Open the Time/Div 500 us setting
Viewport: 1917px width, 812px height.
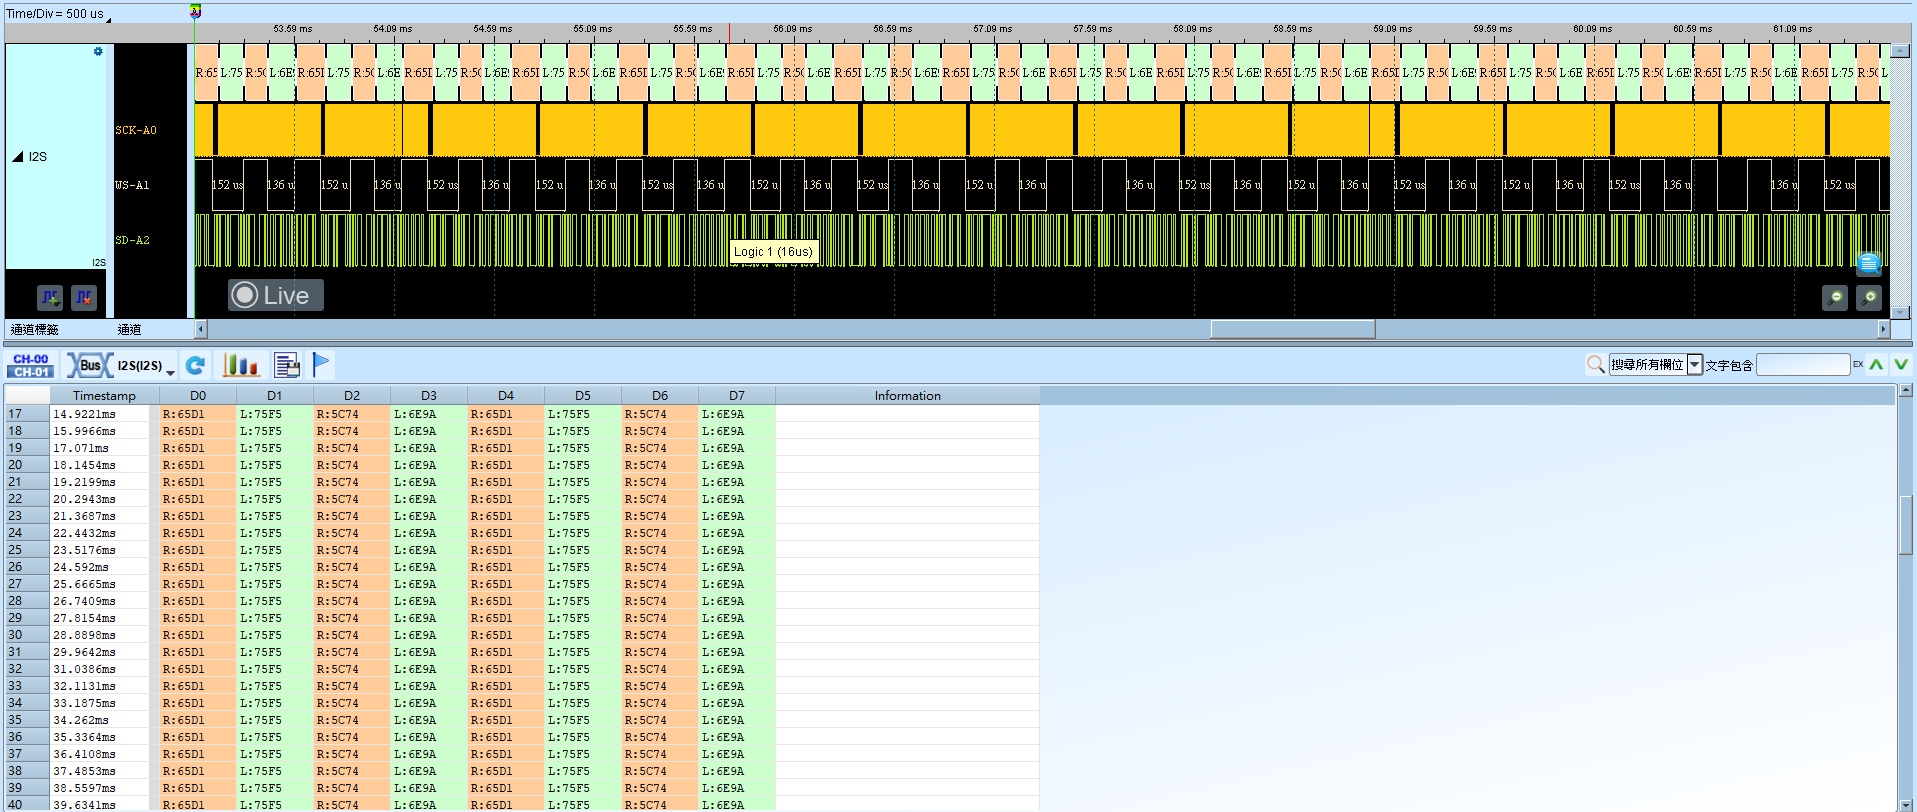click(x=57, y=14)
